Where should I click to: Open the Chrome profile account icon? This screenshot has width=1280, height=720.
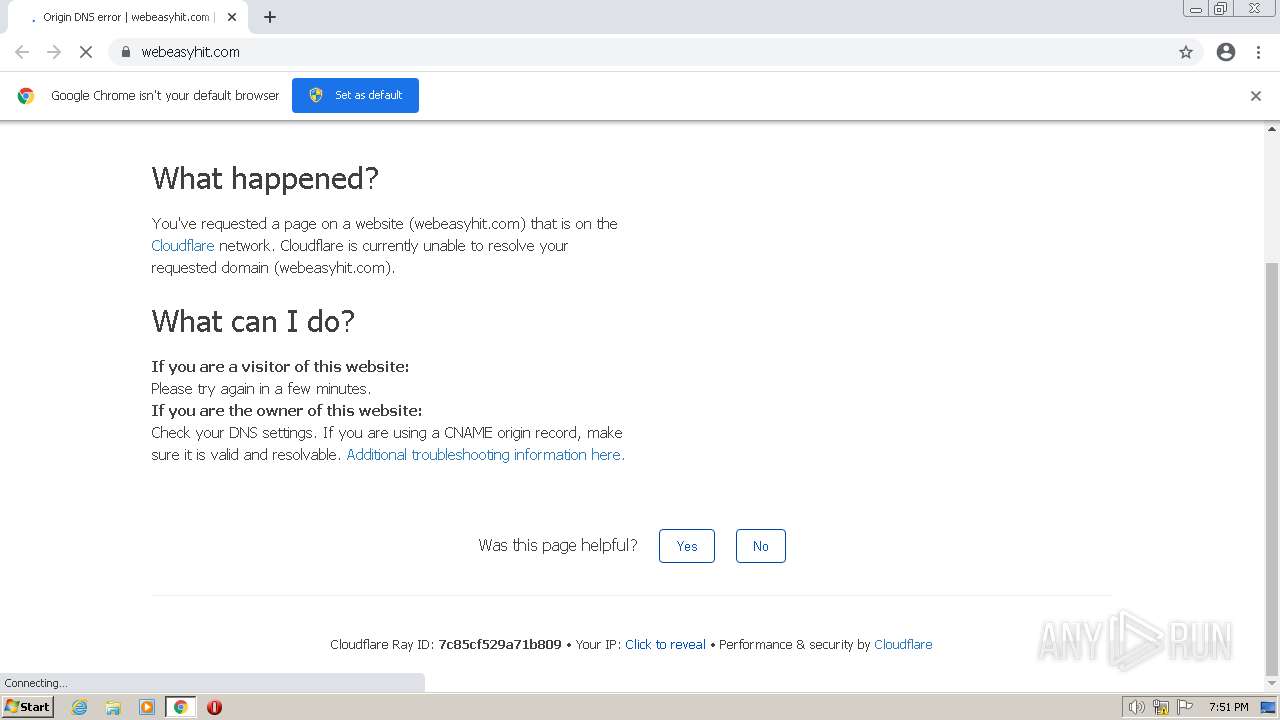(x=1226, y=52)
